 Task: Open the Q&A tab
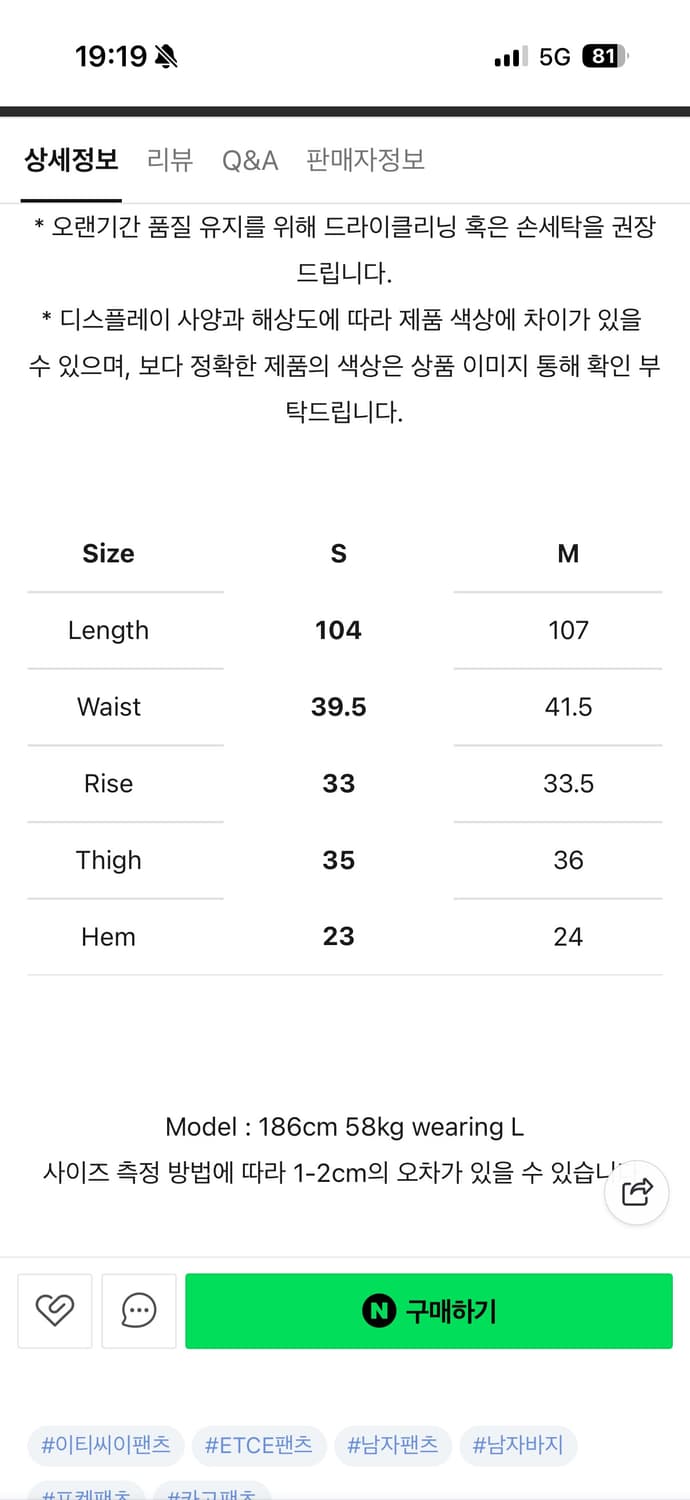pos(250,160)
